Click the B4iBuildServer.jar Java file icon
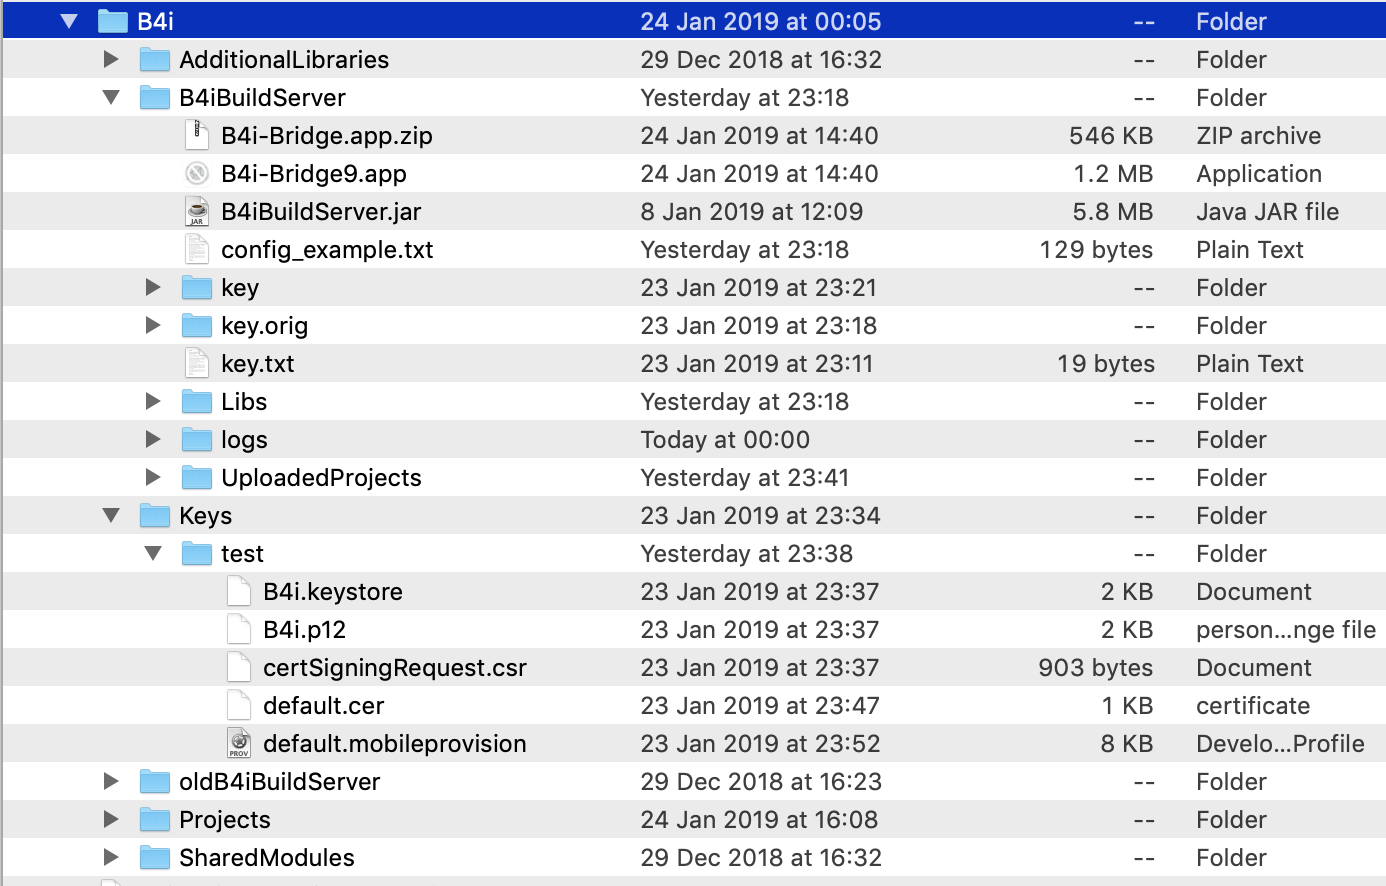This screenshot has width=1386, height=886. click(197, 212)
